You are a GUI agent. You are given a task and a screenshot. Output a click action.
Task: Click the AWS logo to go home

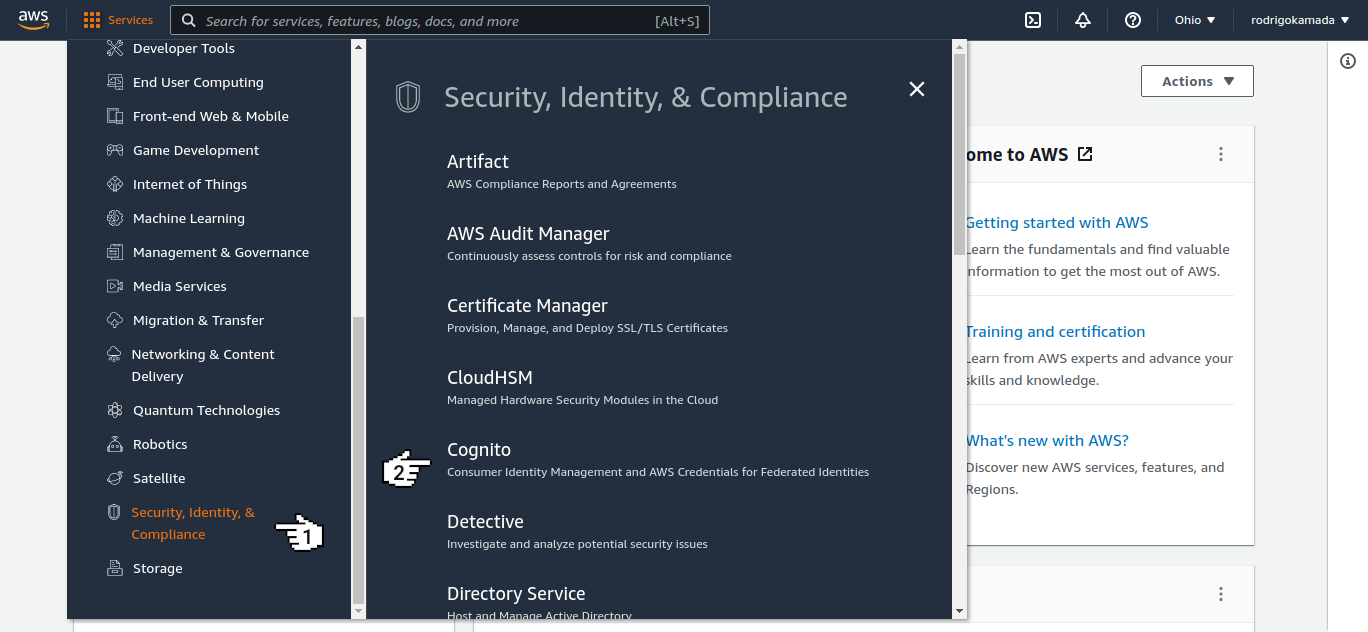[33, 19]
